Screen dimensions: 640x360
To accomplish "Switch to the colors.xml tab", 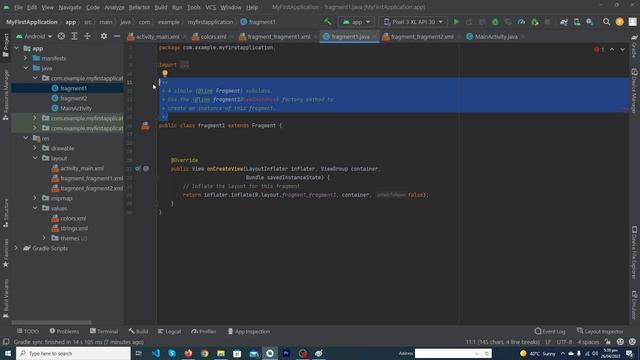I will click(213, 37).
